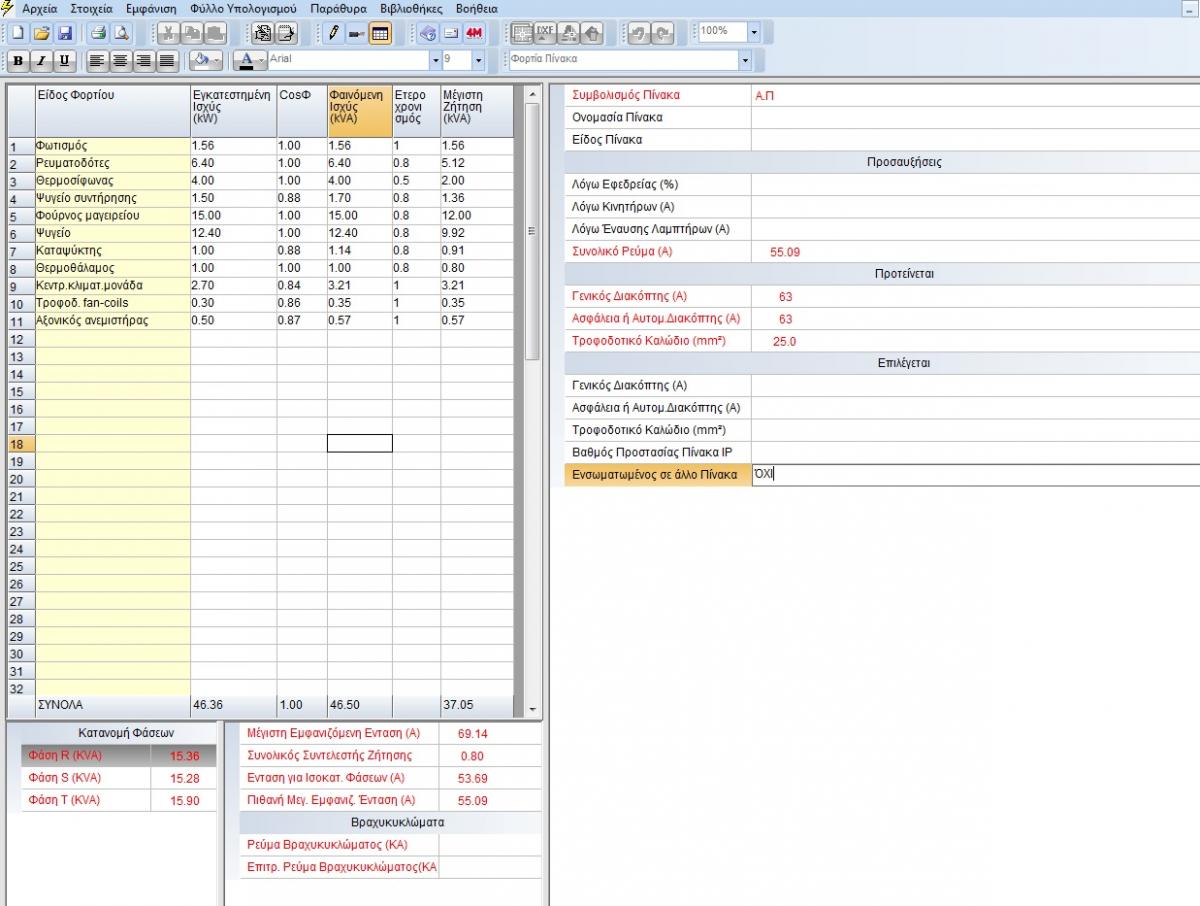Click the Μέγιστη Εμφανιζόμενη Ένταση value 69.14
The height and width of the screenshot is (906, 1200).
coord(472,733)
